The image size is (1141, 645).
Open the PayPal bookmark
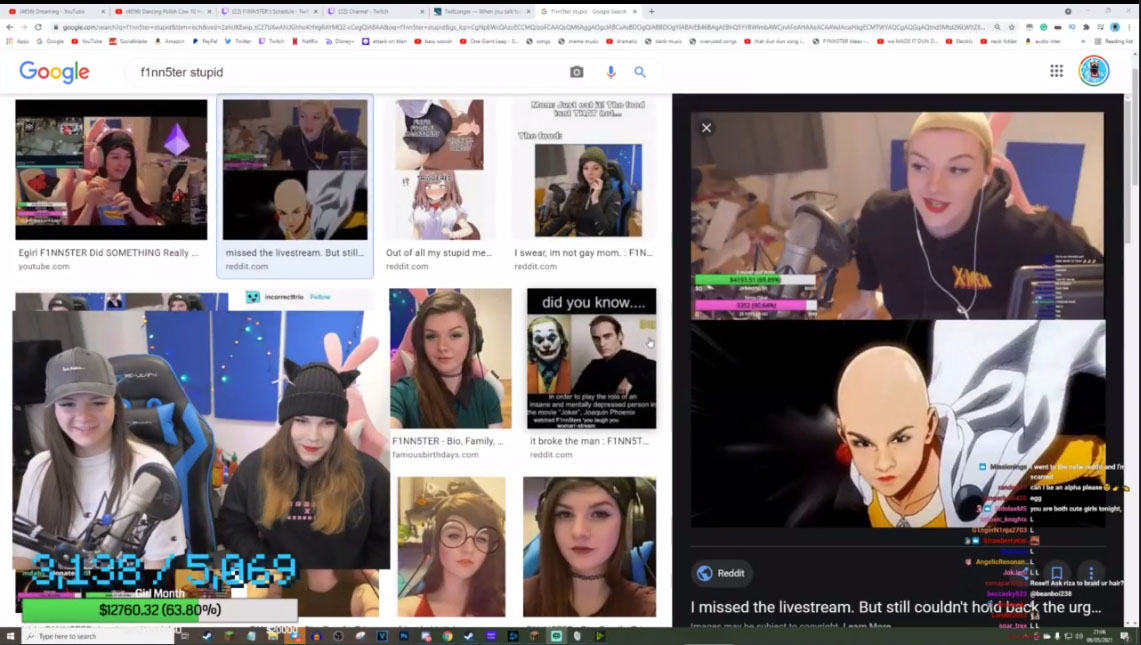click(205, 41)
